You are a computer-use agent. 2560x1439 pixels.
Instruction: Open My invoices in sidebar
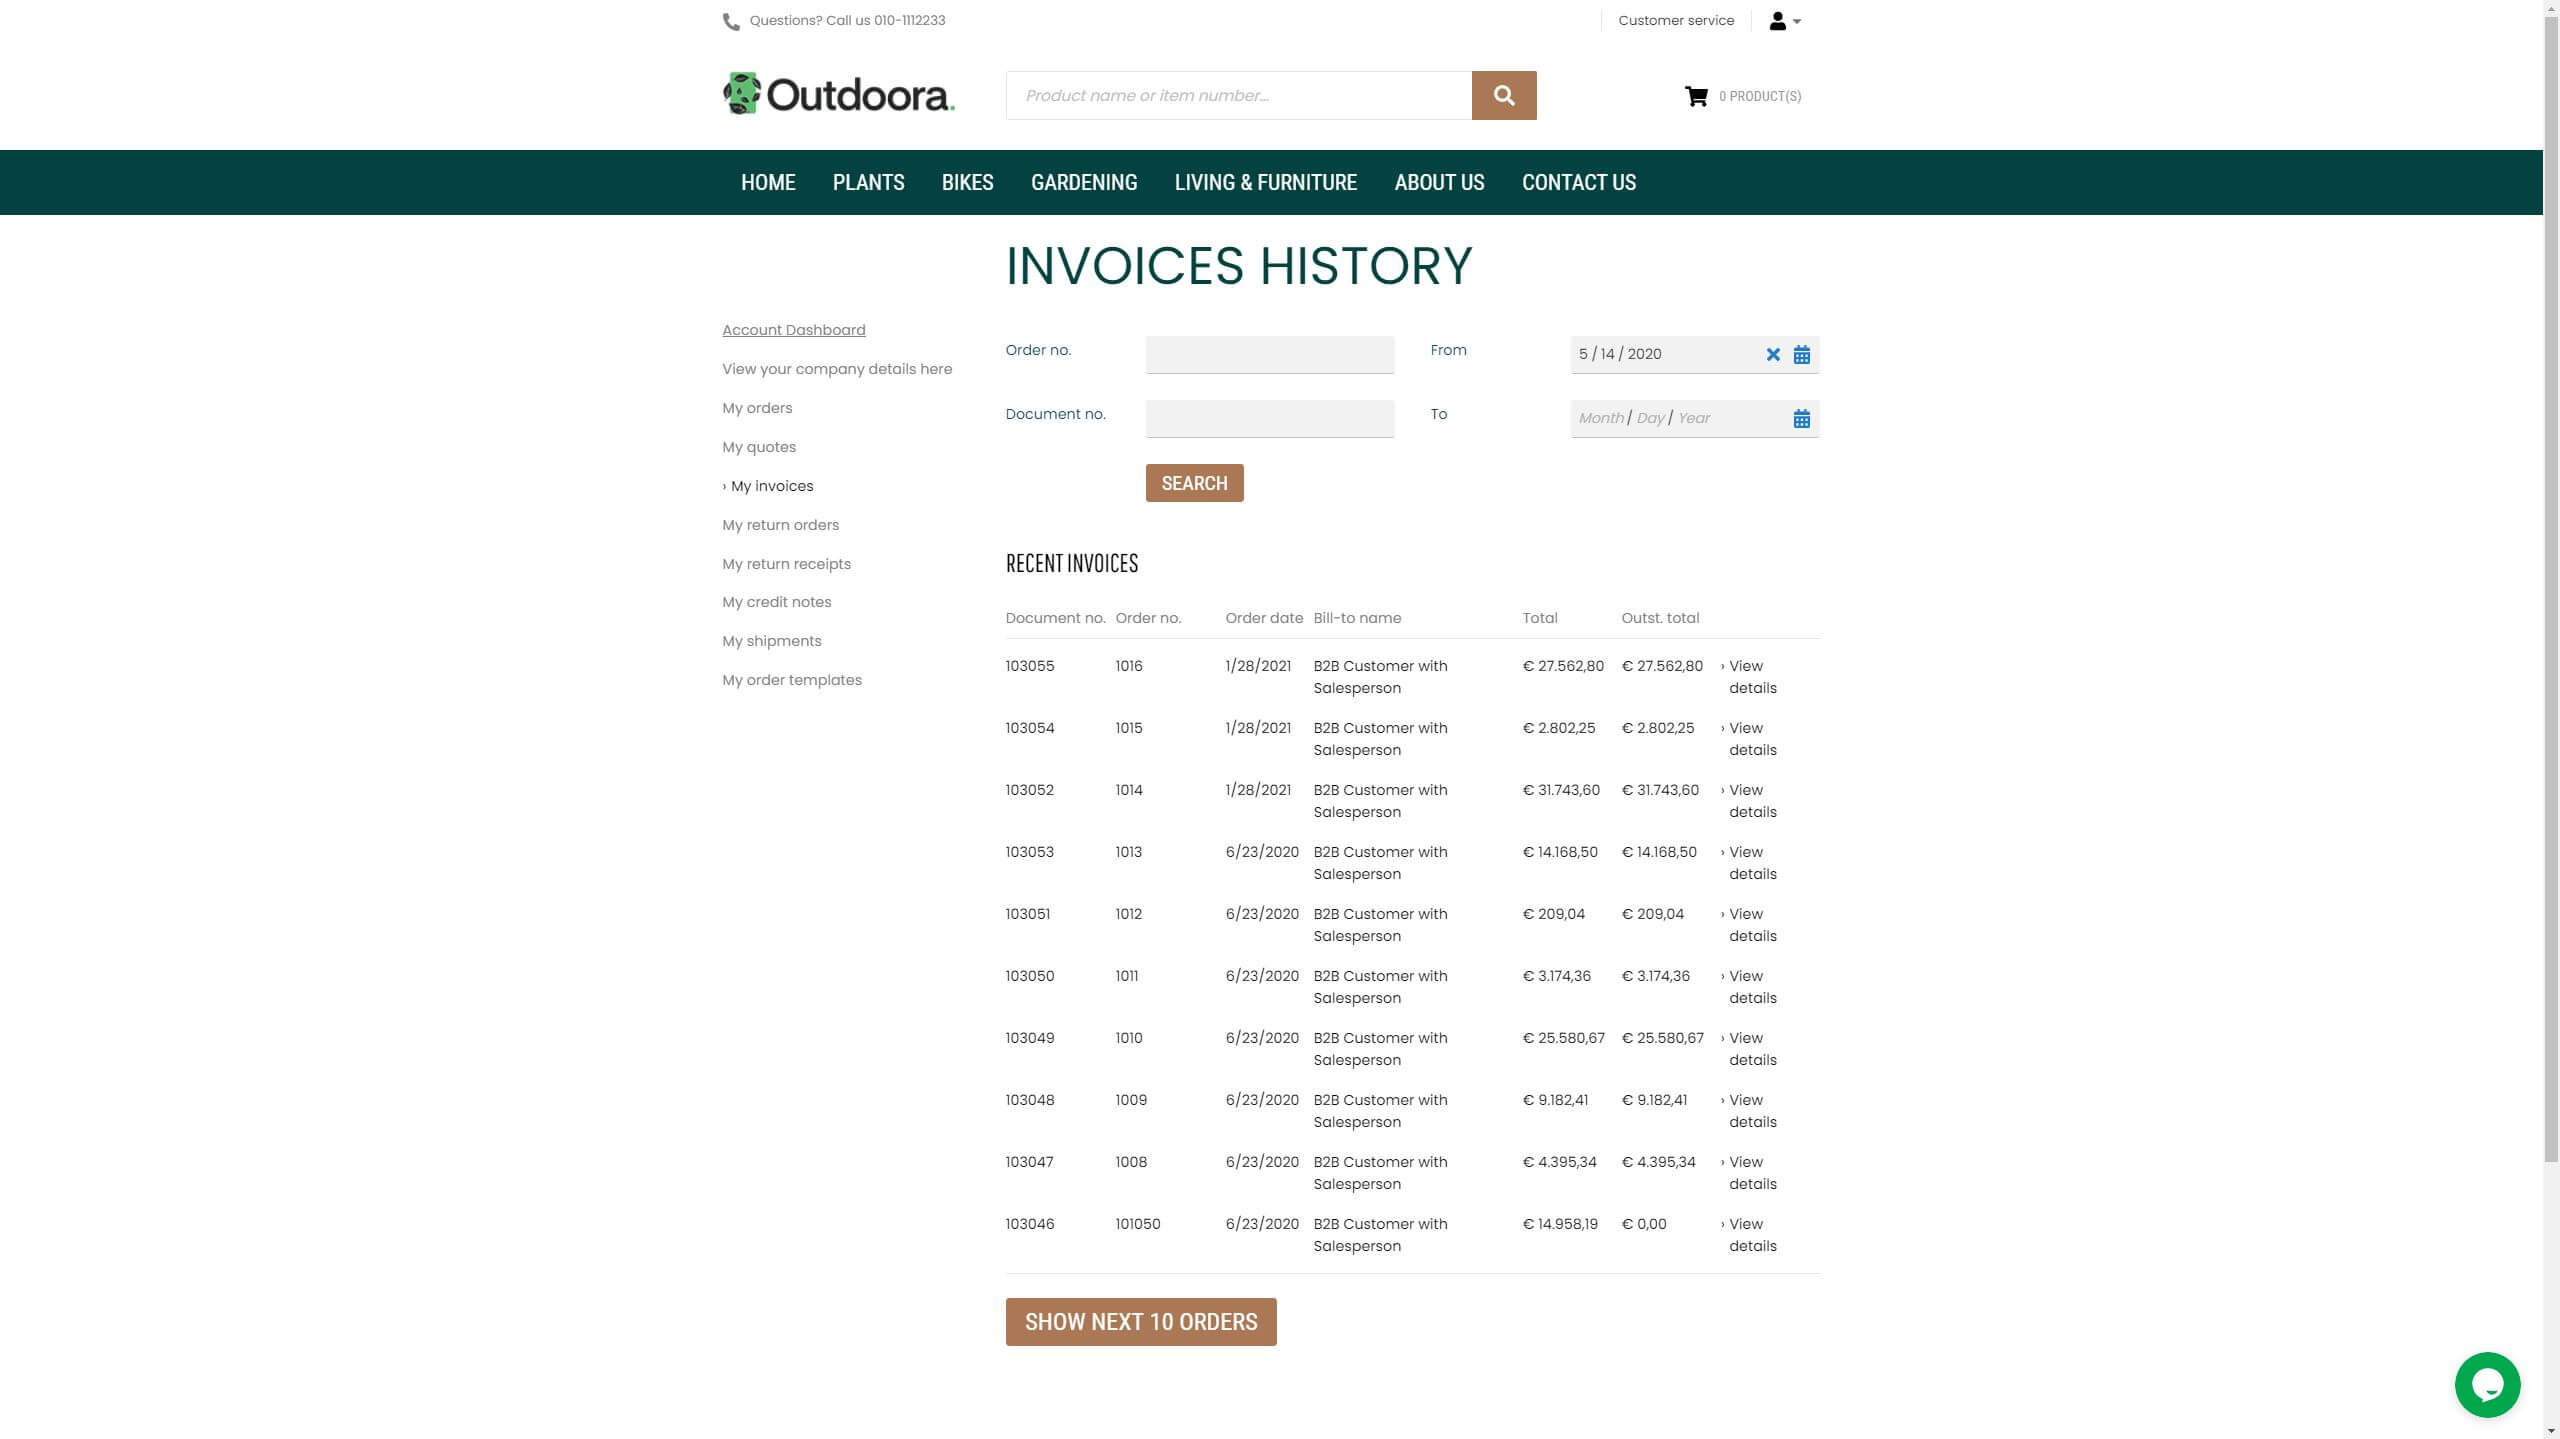[x=771, y=486]
